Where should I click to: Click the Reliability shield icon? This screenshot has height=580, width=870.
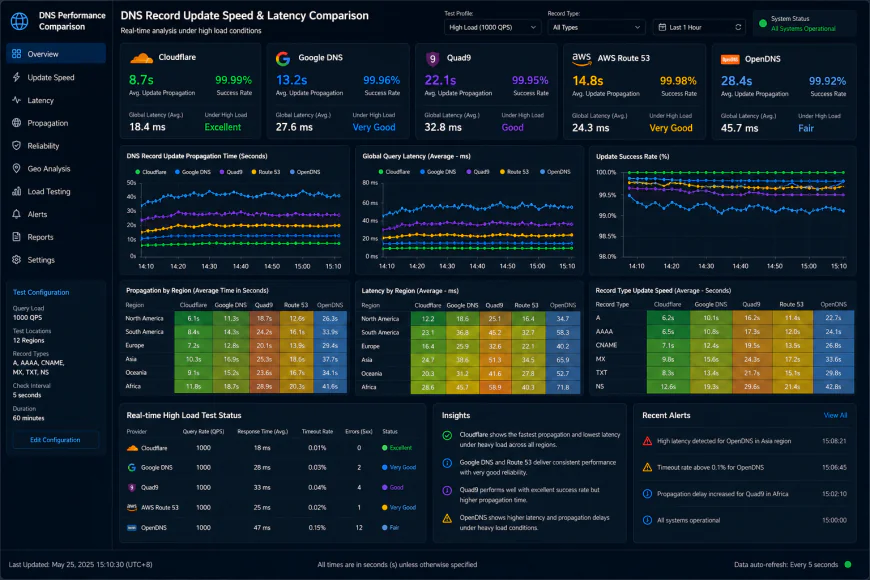coord(17,145)
